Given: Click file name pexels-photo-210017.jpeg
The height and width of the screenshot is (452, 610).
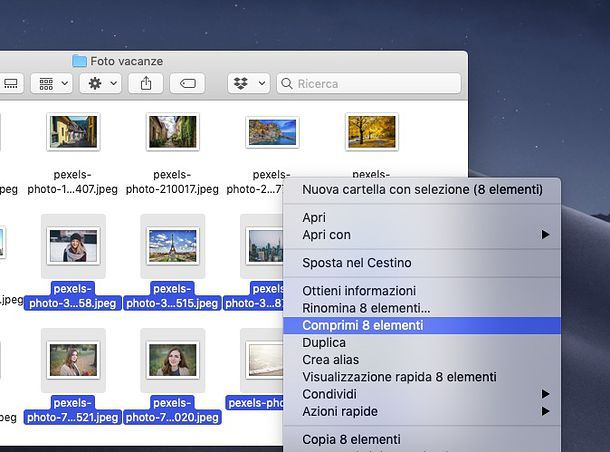Looking at the screenshot, I should click(172, 182).
